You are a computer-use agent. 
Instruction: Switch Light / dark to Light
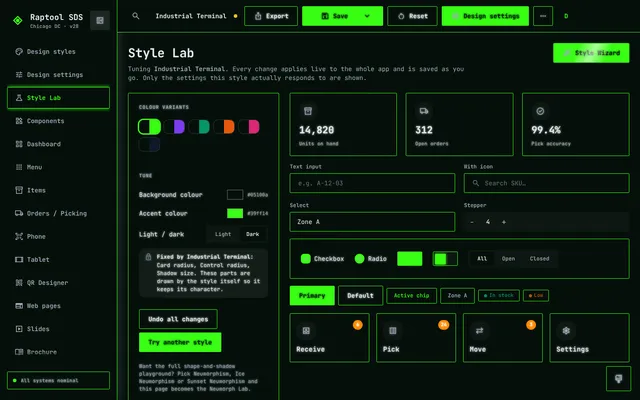(223, 234)
